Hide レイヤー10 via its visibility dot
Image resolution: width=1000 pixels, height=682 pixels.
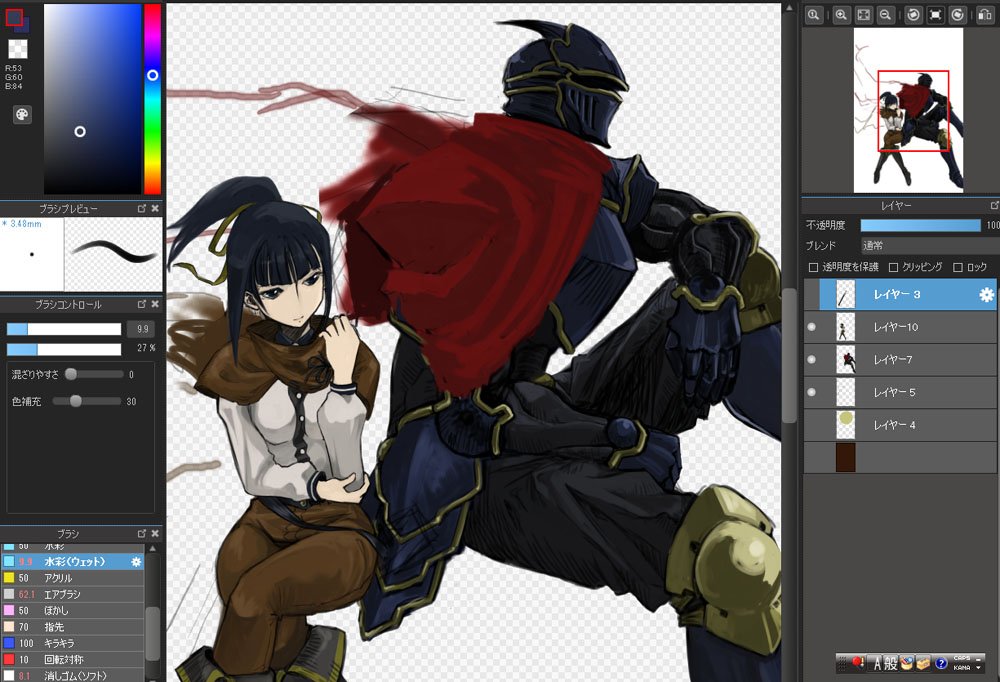click(x=811, y=327)
